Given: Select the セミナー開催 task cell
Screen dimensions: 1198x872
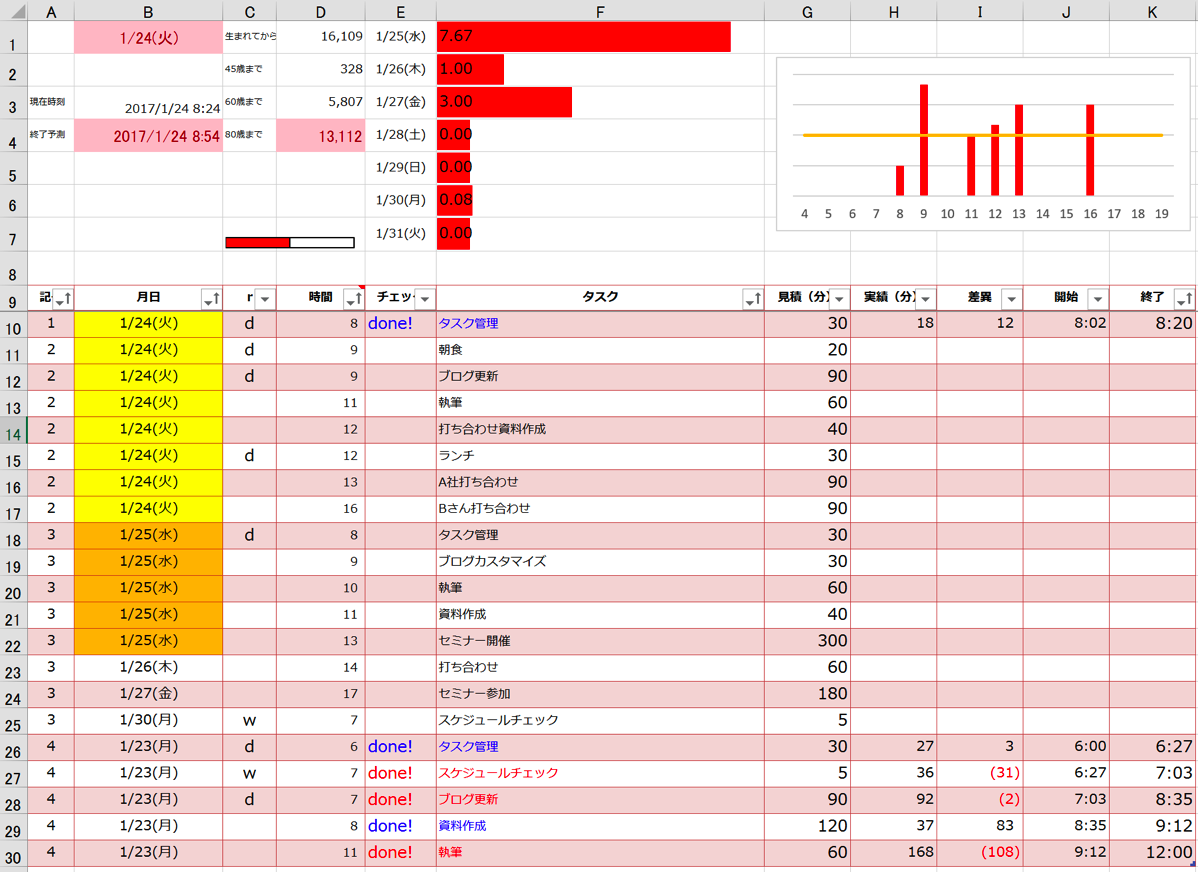Looking at the screenshot, I should pyautogui.click(x=601, y=641).
